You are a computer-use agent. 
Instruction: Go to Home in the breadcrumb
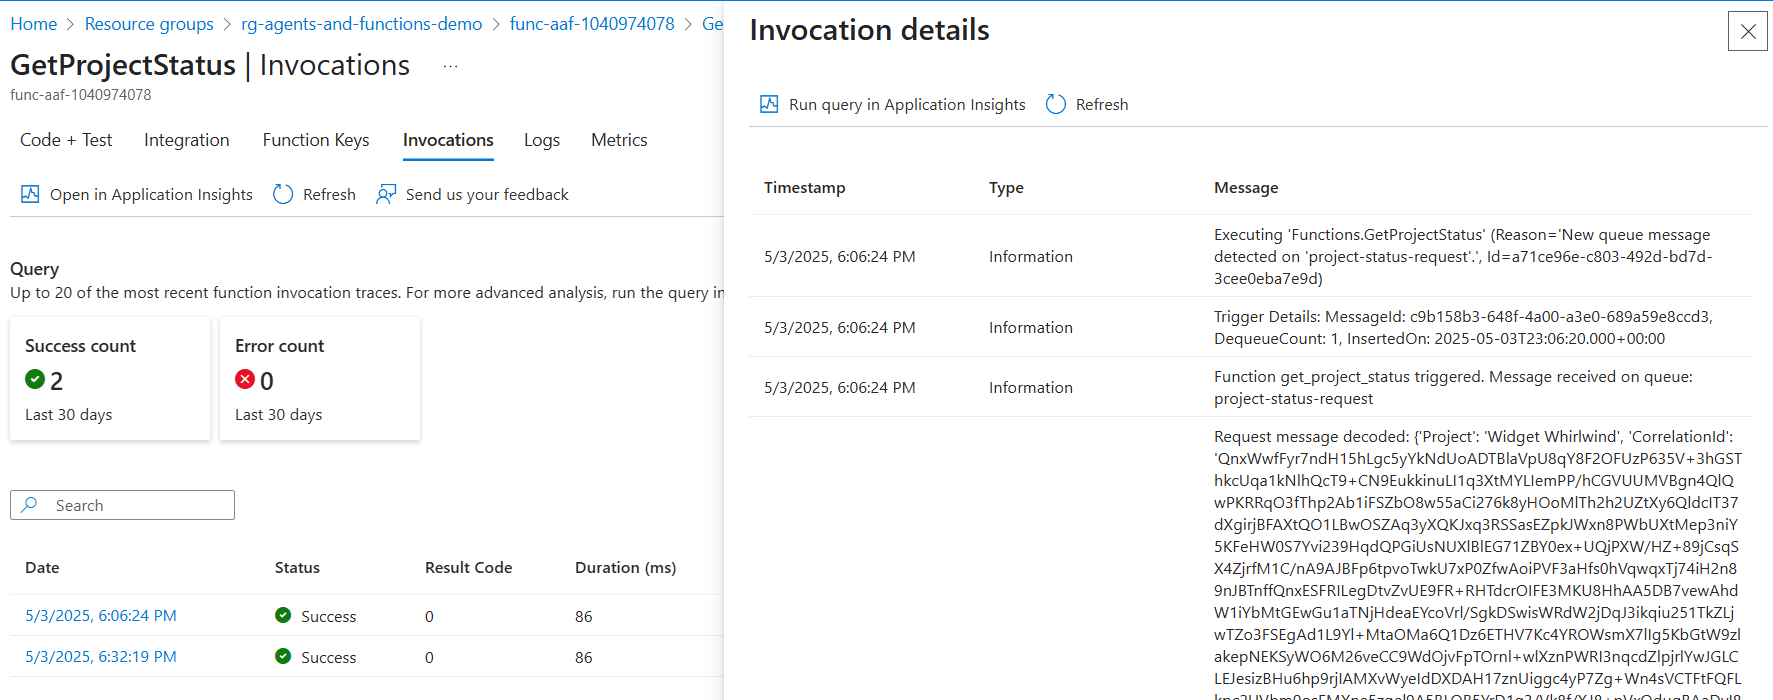coord(33,24)
